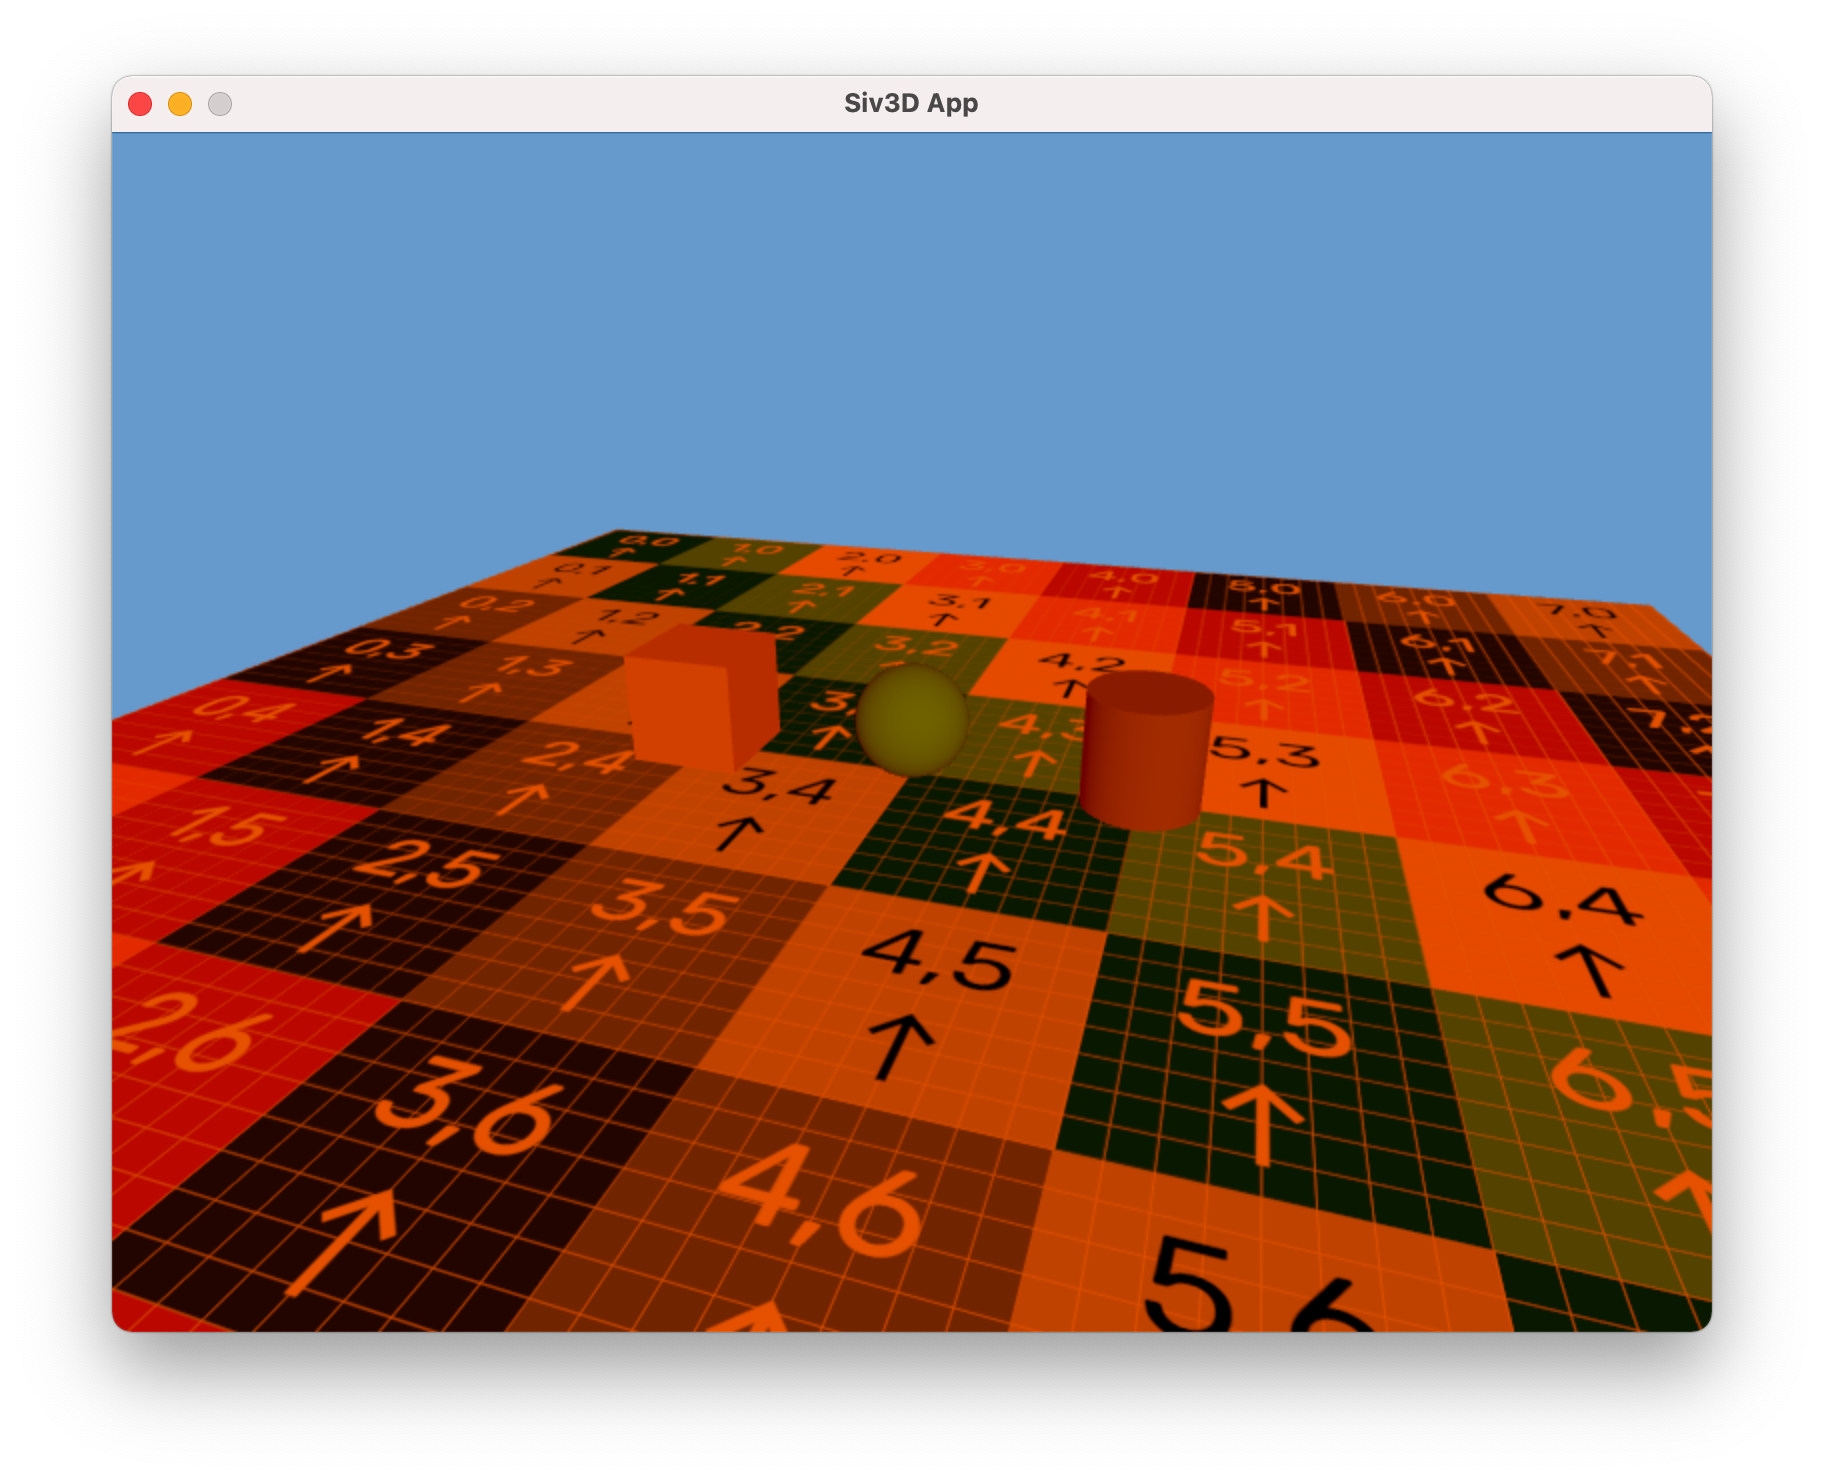Click the red close window button
Image resolution: width=1824 pixels, height=1480 pixels.
140,104
